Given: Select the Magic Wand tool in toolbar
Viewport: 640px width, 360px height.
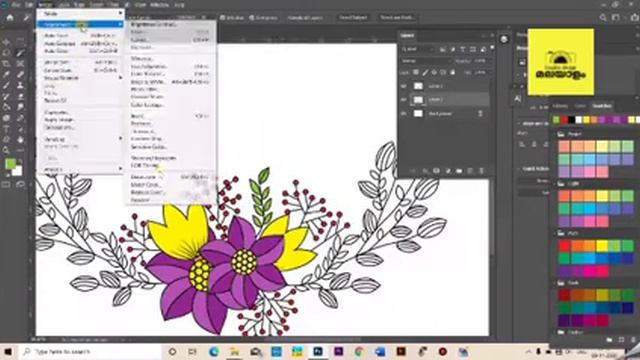Looking at the screenshot, I should click(20, 53).
